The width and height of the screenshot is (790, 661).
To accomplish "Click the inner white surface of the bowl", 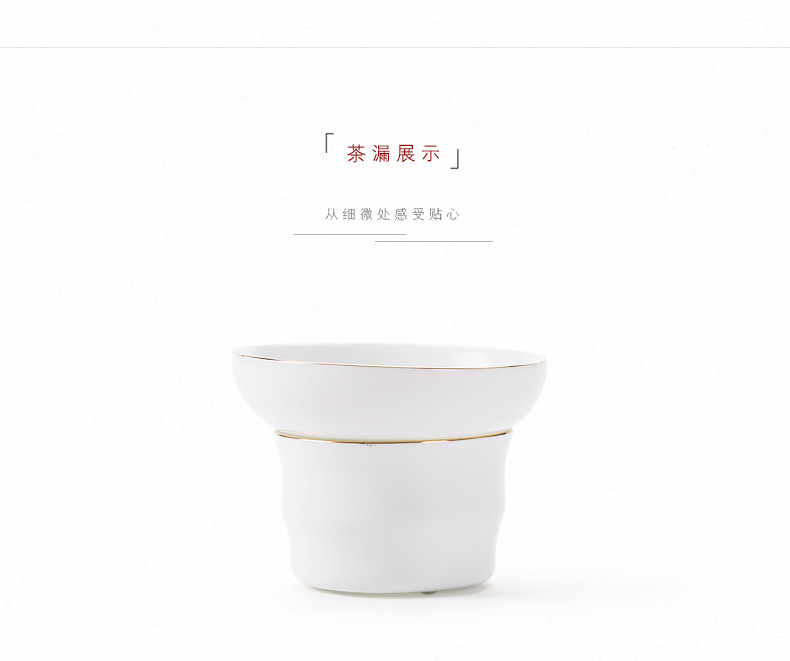I will (x=388, y=354).
